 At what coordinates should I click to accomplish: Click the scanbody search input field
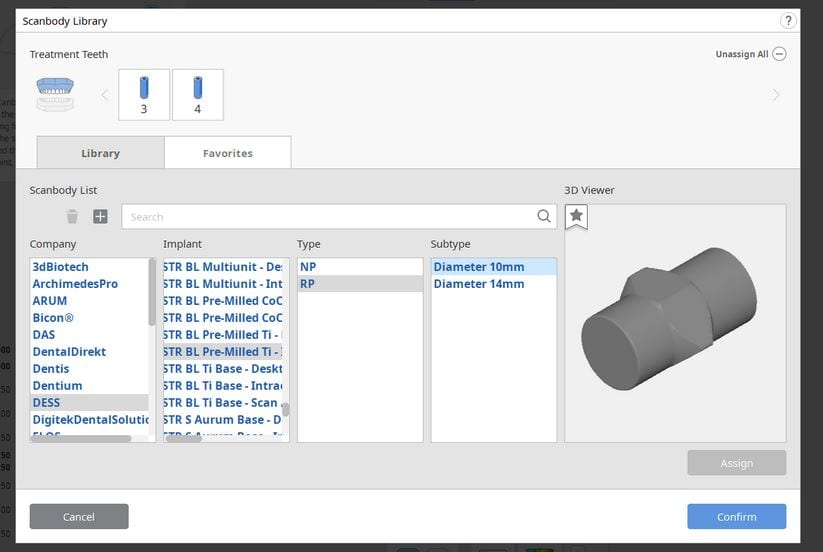coord(330,216)
